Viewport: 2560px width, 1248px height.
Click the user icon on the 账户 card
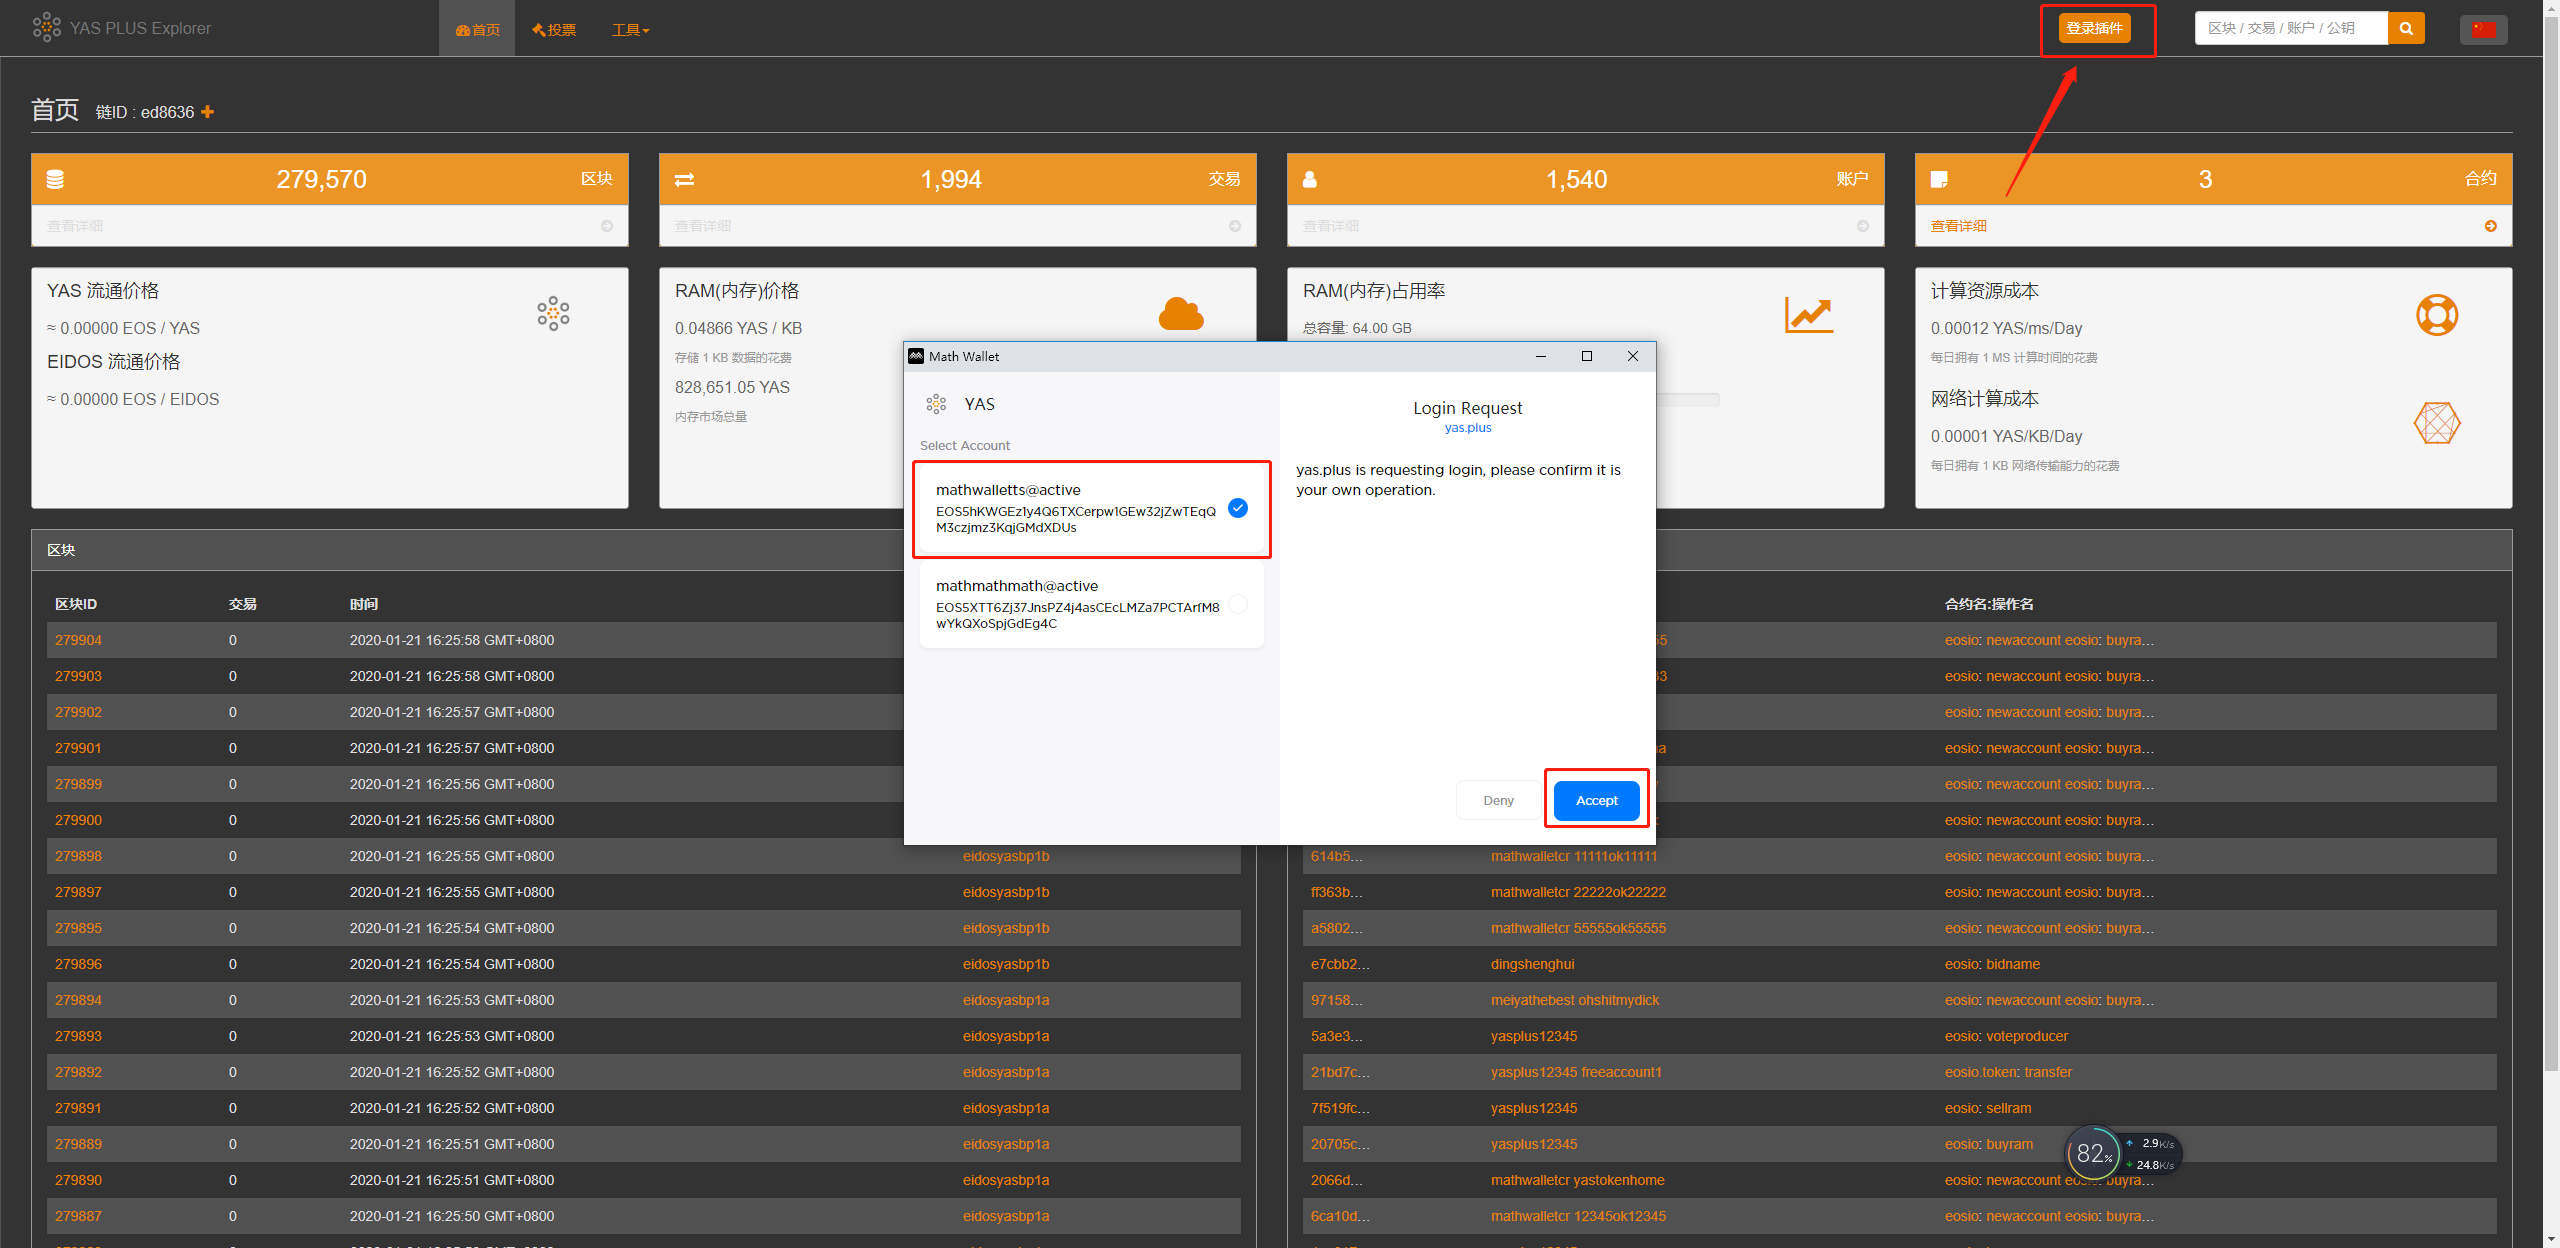1310,180
